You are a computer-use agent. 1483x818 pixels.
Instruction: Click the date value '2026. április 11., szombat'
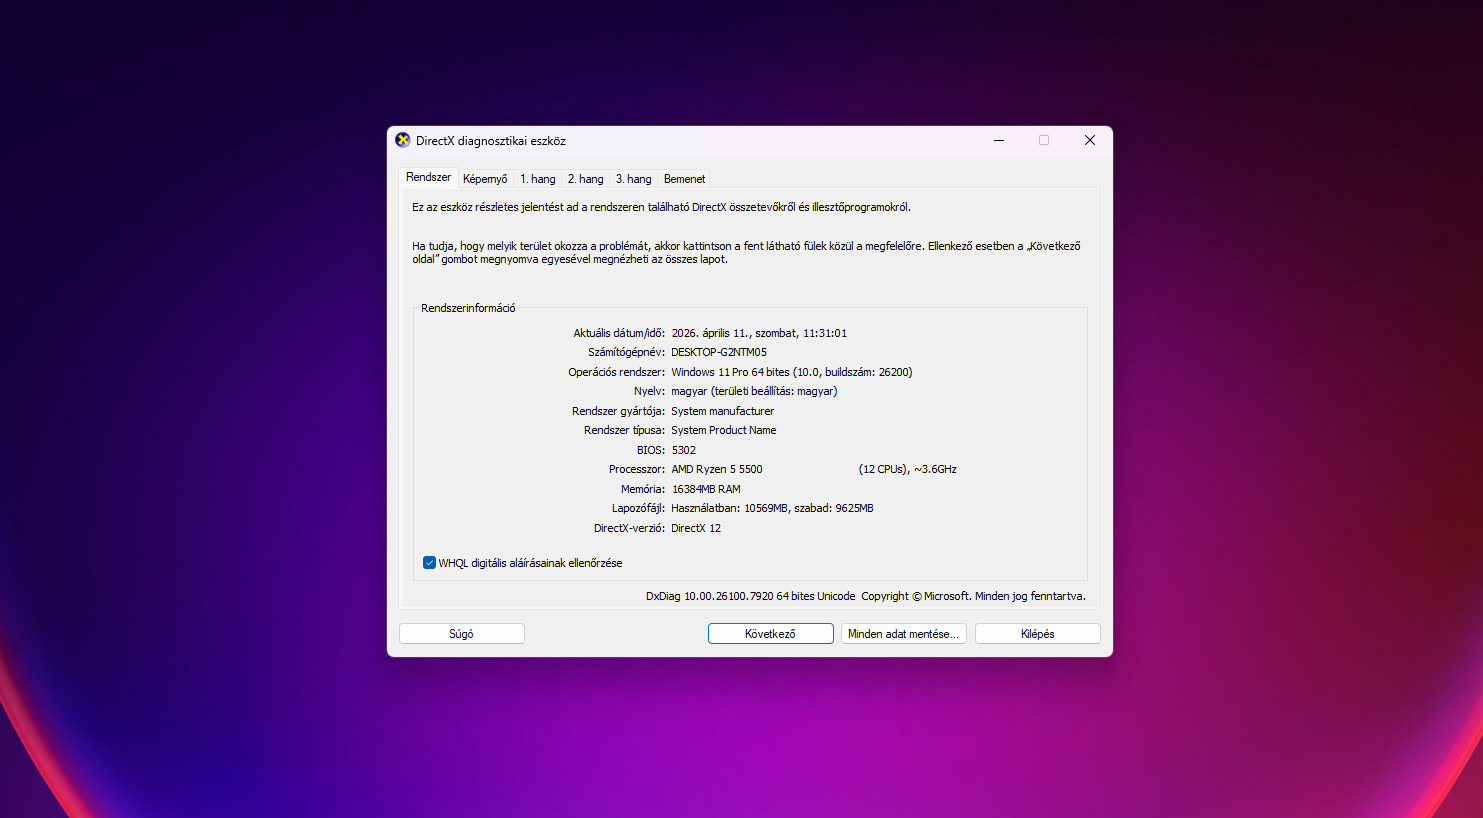tap(735, 333)
